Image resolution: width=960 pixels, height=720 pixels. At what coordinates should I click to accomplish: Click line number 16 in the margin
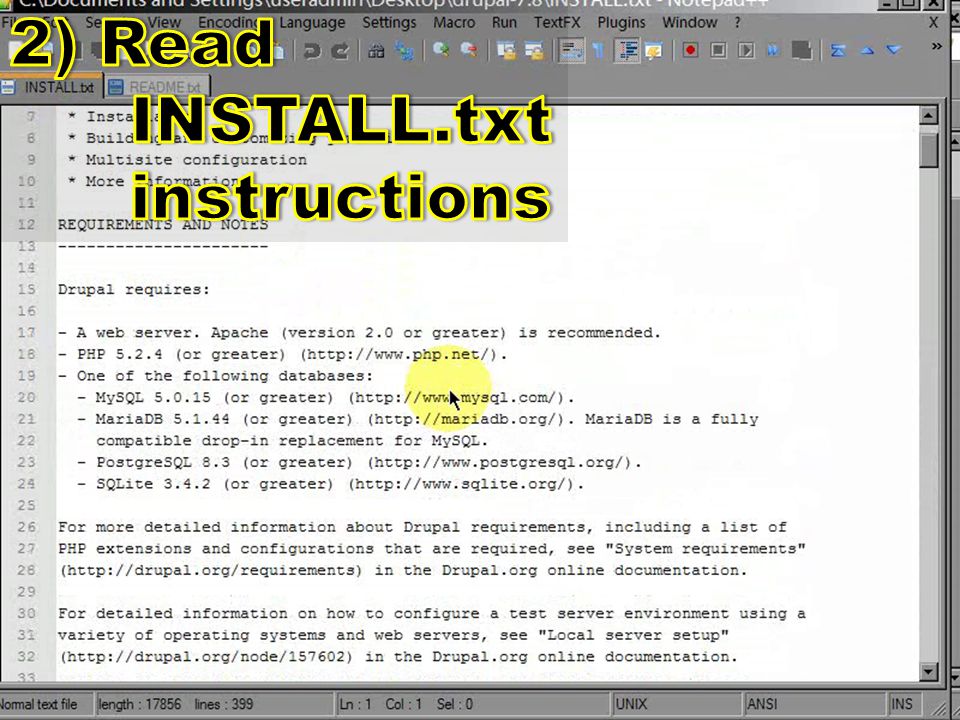point(26,311)
